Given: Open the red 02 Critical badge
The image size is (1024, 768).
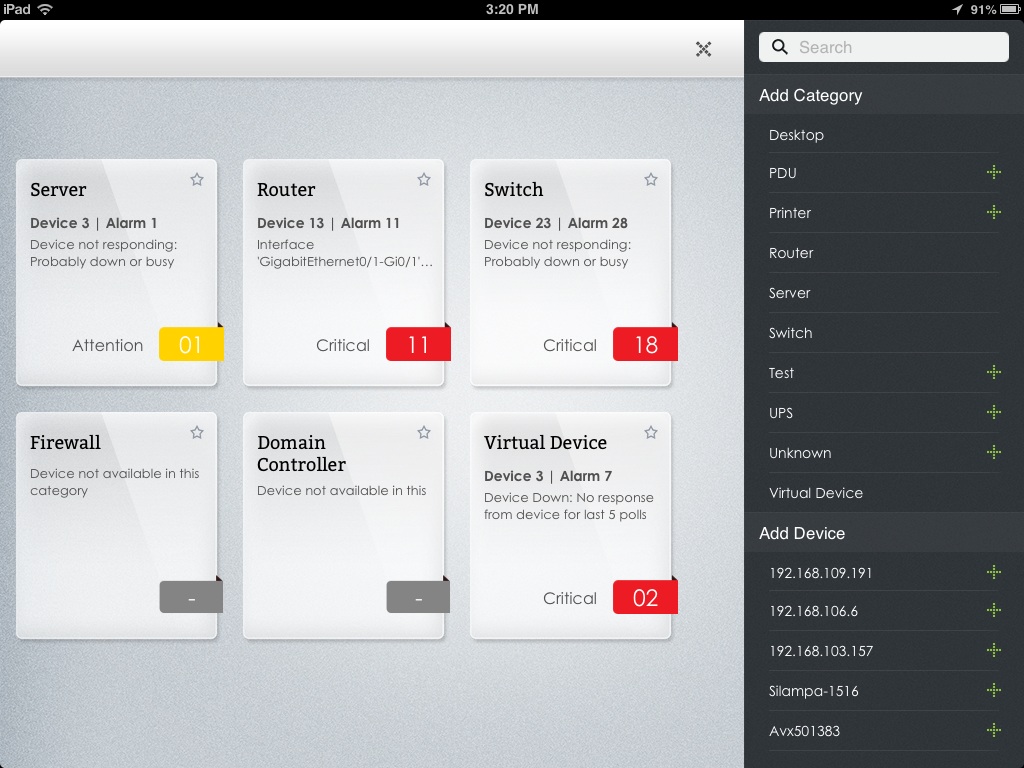Looking at the screenshot, I should coord(645,597).
